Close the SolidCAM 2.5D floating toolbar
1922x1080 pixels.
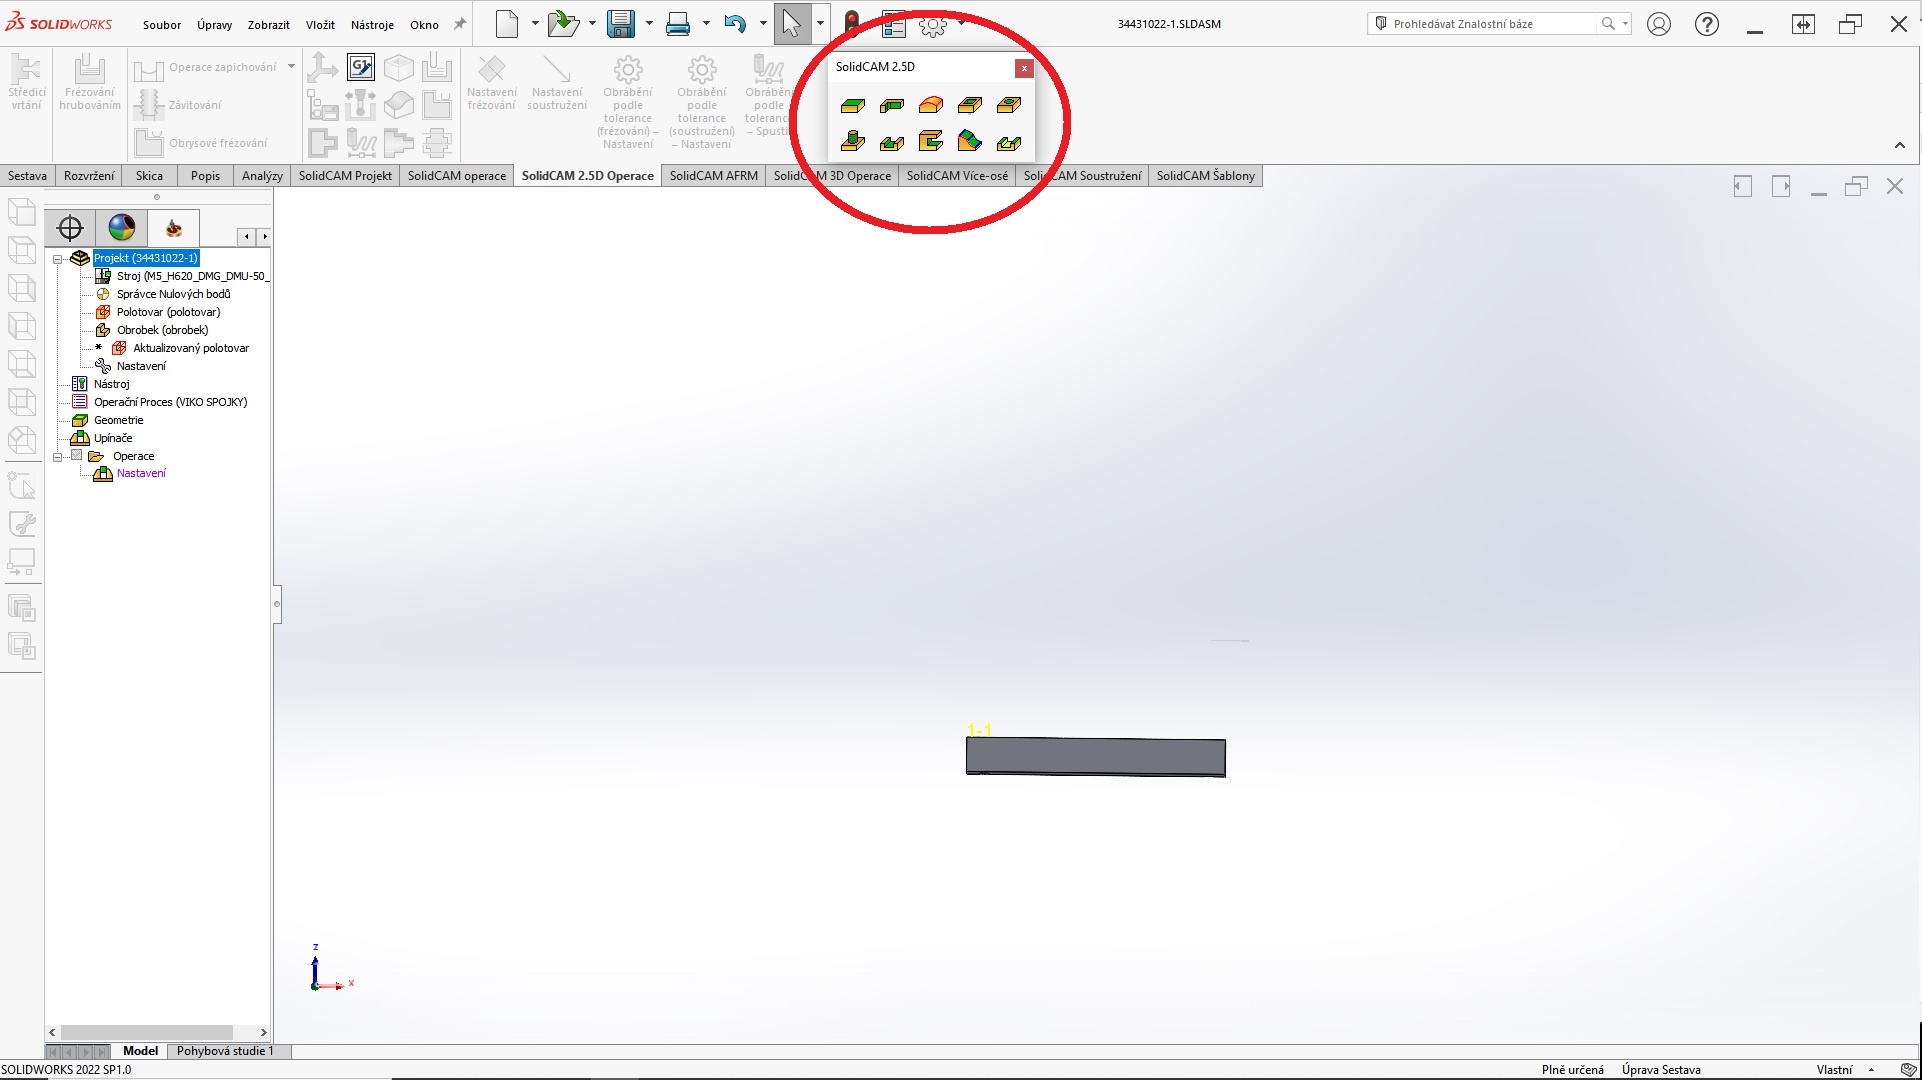[x=1024, y=68]
